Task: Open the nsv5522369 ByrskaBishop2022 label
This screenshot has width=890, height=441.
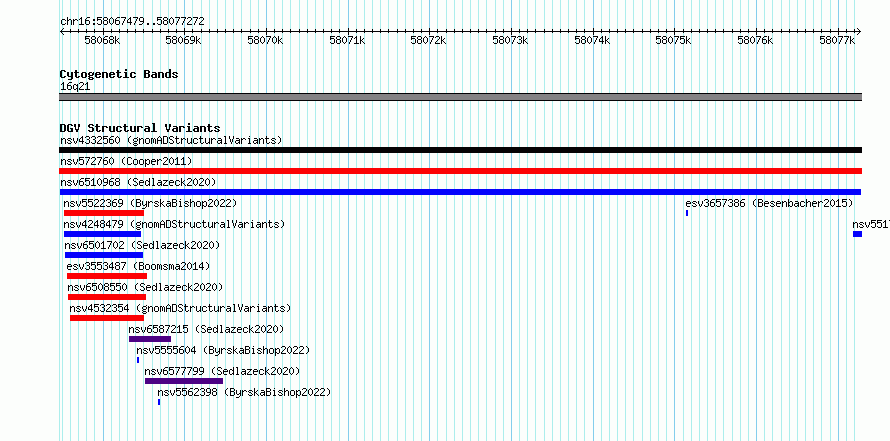Action: (150, 203)
